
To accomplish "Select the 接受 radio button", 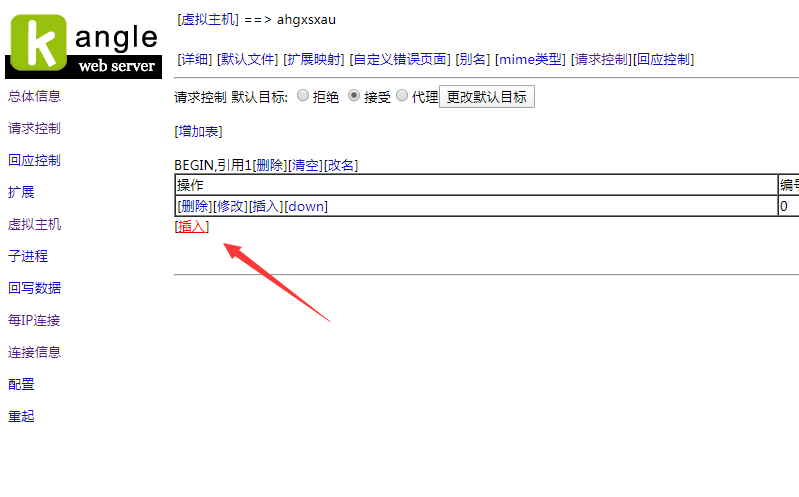I will coord(354,97).
